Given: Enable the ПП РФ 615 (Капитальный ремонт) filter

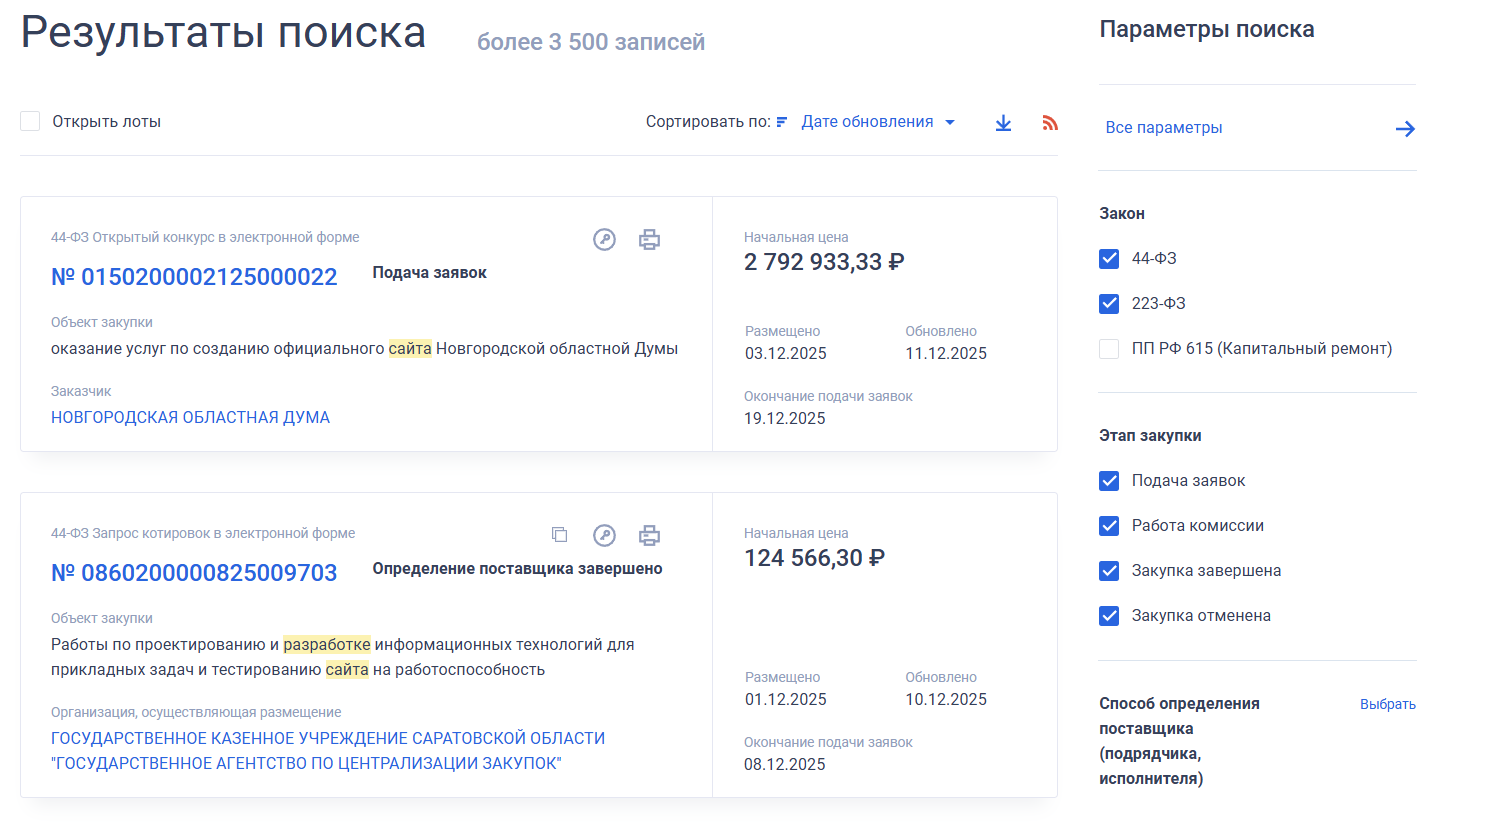Looking at the screenshot, I should click(1109, 348).
